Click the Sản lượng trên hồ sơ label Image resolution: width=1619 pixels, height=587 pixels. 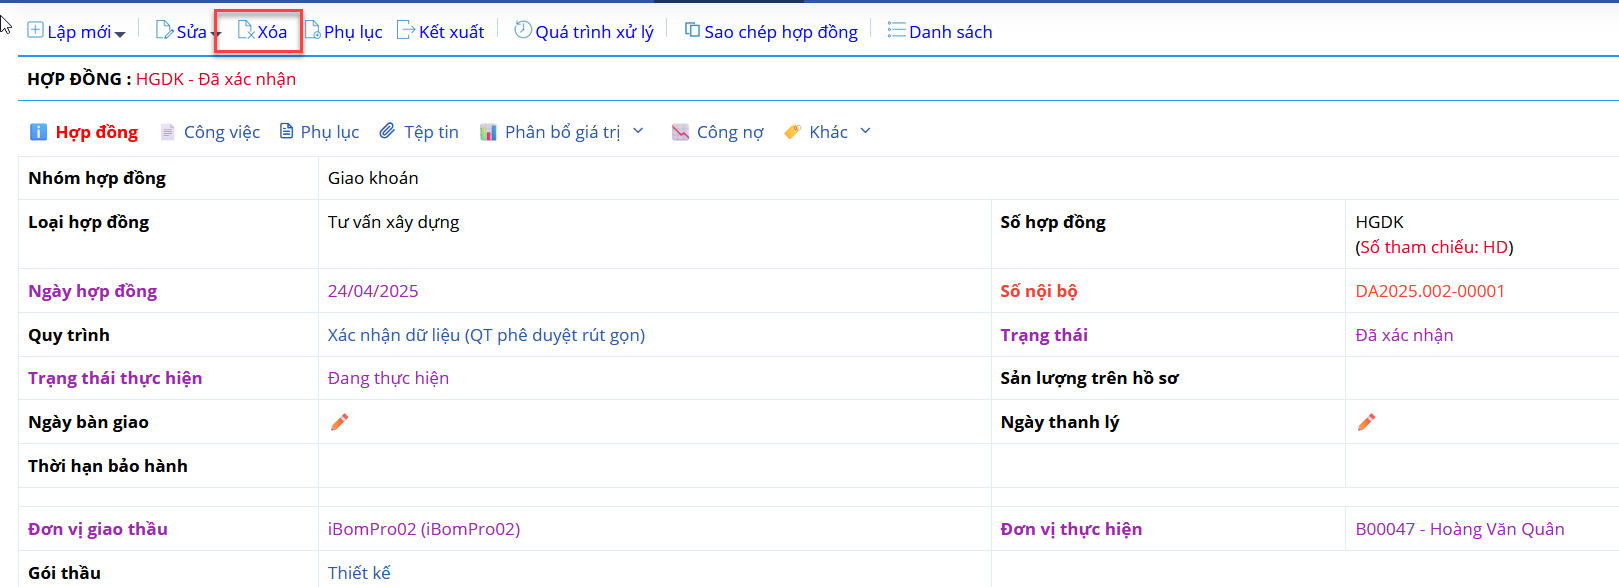1089,378
